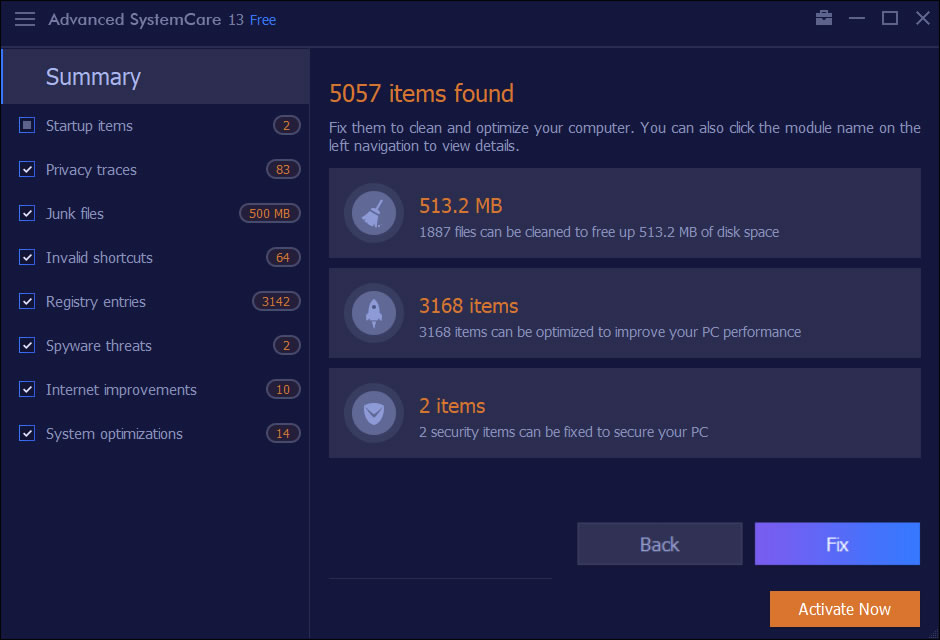The height and width of the screenshot is (640, 940).
Task: Click the 83 privacy traces badge
Action: (x=283, y=170)
